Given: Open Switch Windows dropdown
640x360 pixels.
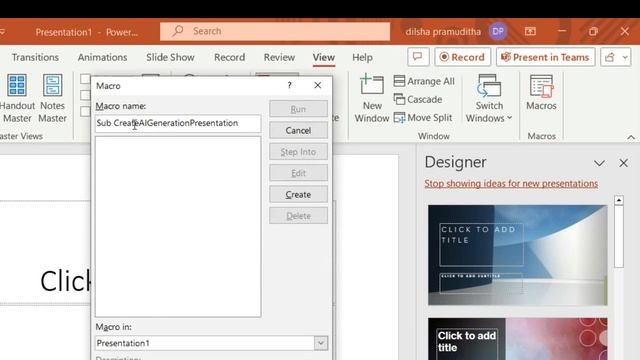Looking at the screenshot, I should (489, 99).
